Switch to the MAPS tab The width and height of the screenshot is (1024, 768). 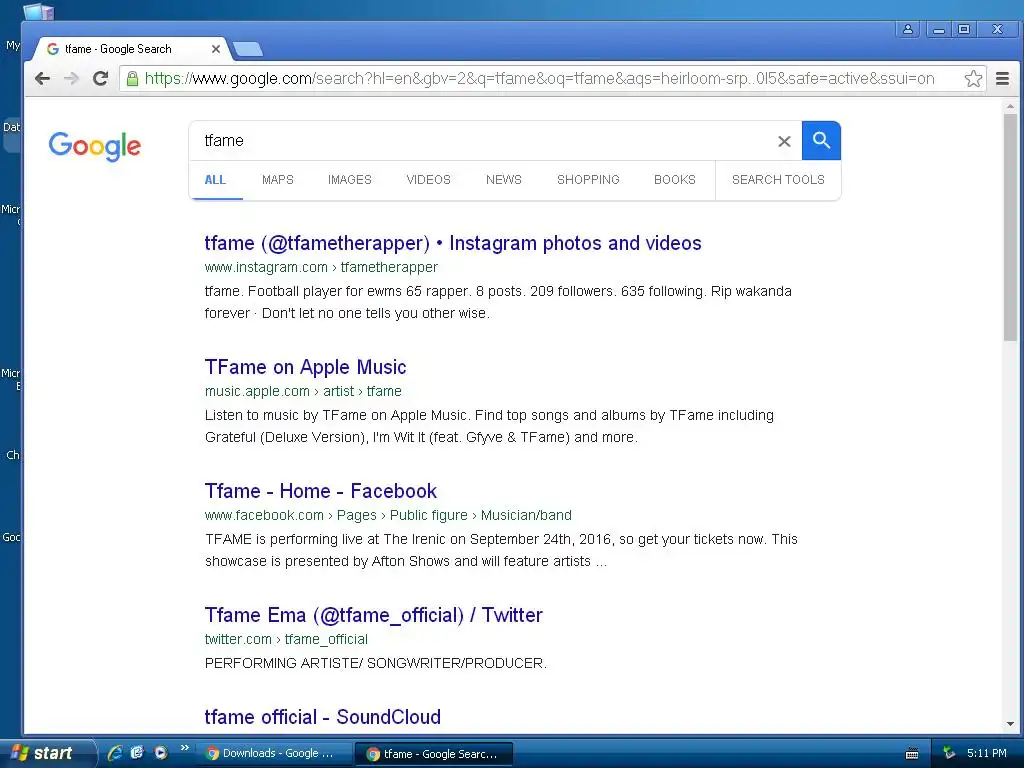[278, 180]
